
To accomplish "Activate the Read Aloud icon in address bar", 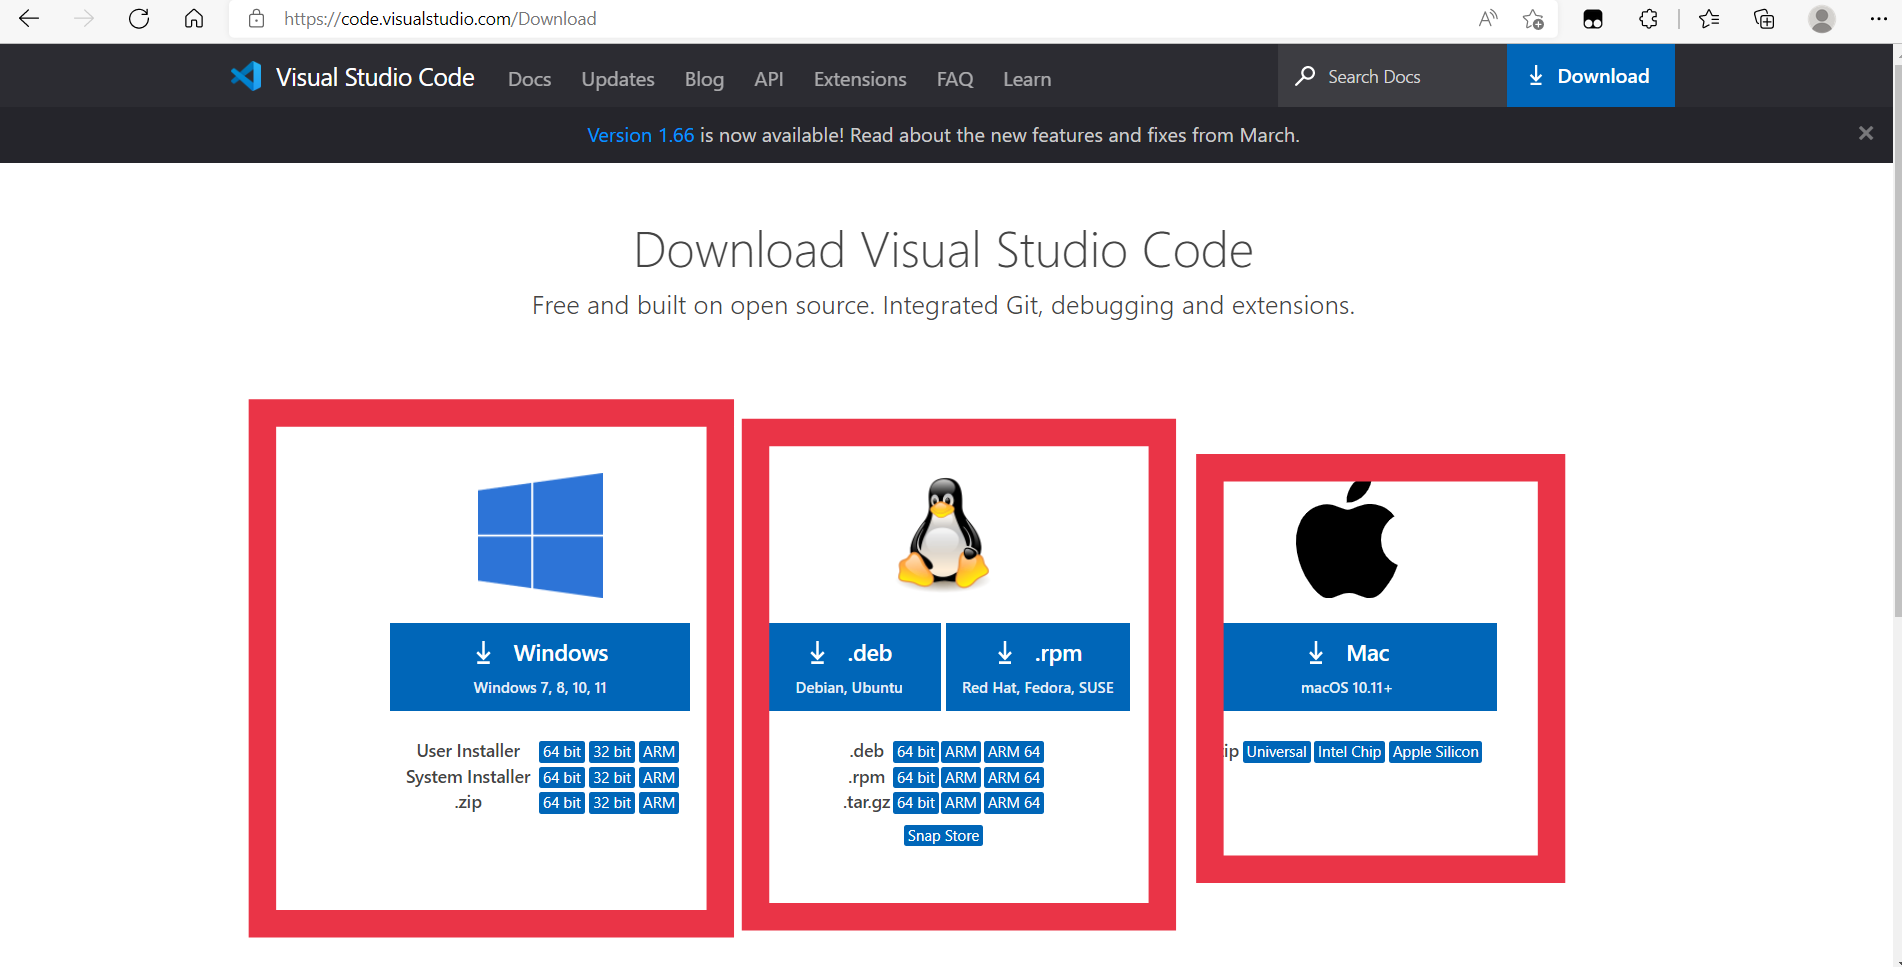I will [x=1488, y=18].
